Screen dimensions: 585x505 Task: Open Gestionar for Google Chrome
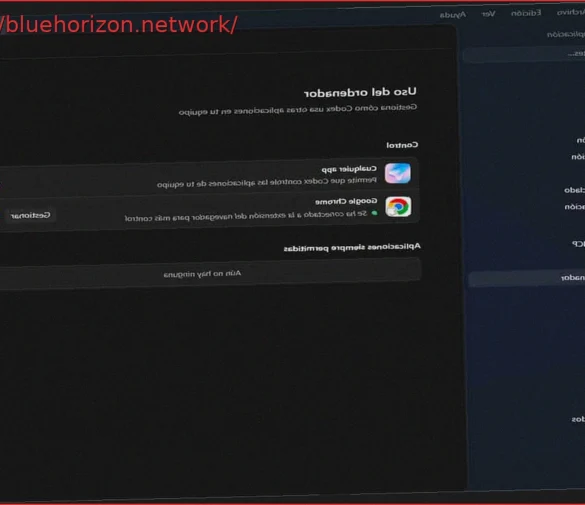point(30,216)
